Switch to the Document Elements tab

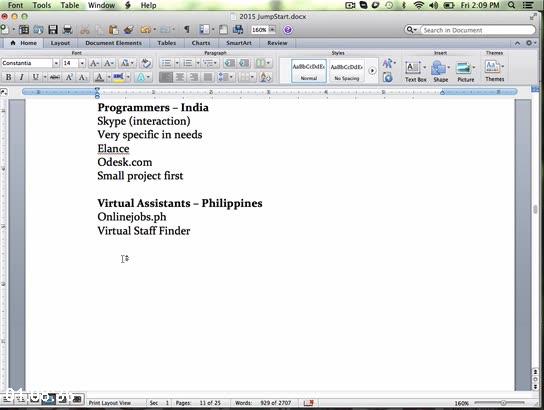[113, 43]
